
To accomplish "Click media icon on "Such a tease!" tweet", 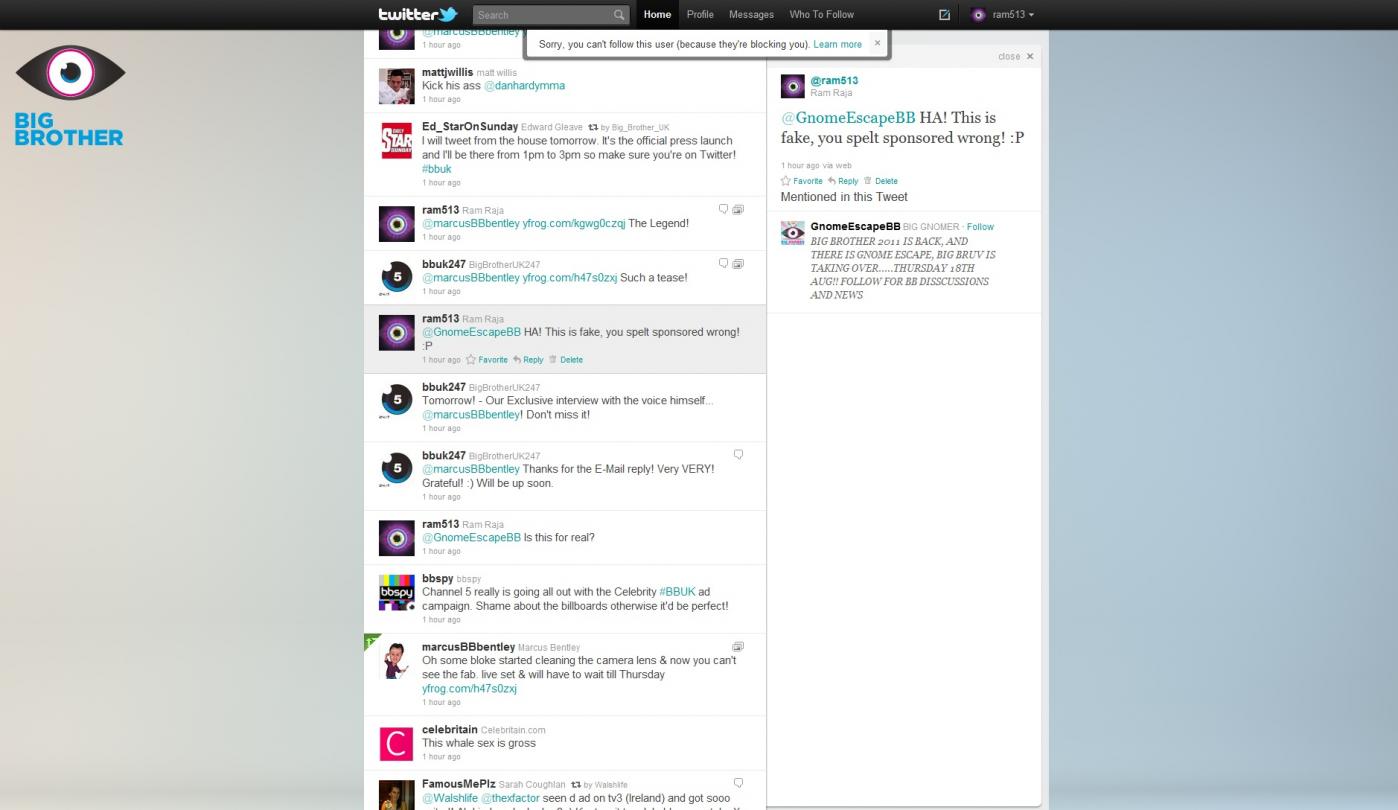I will click(738, 264).
